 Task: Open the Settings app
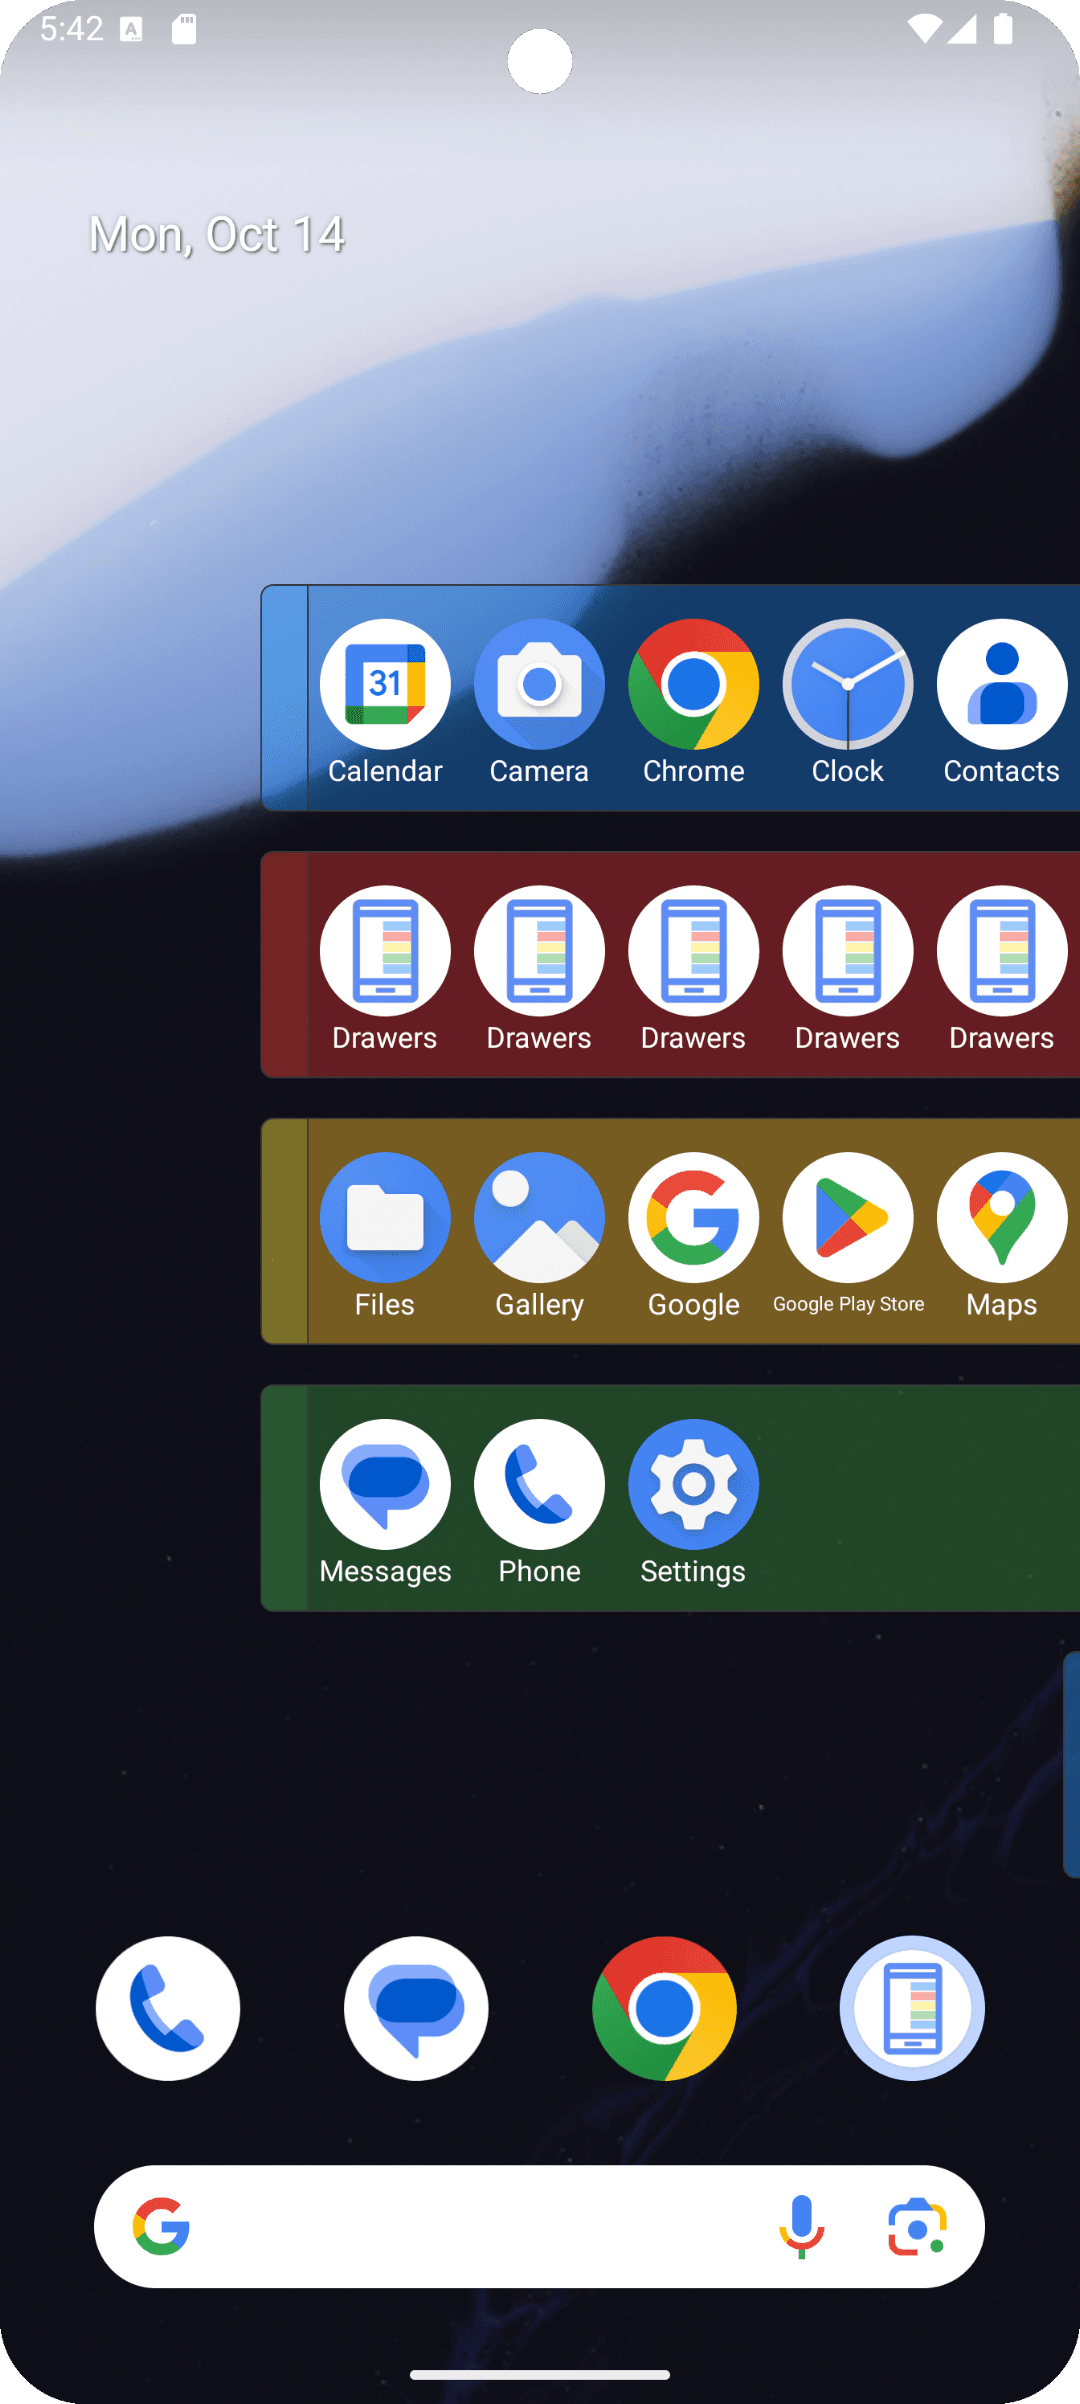(x=693, y=1503)
